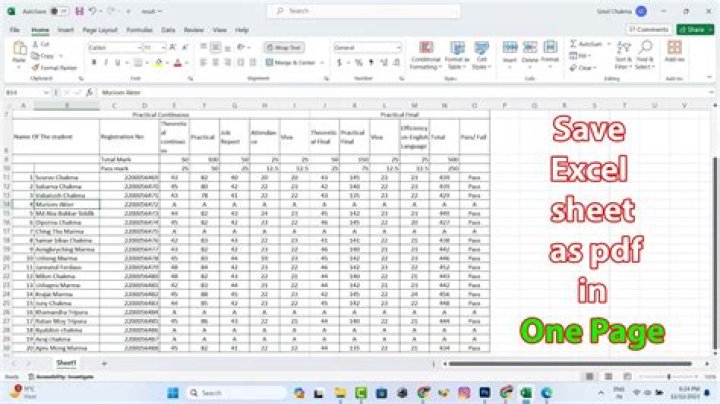Click the Percent Style icon
Screen dimensions: 720x404
[359, 62]
